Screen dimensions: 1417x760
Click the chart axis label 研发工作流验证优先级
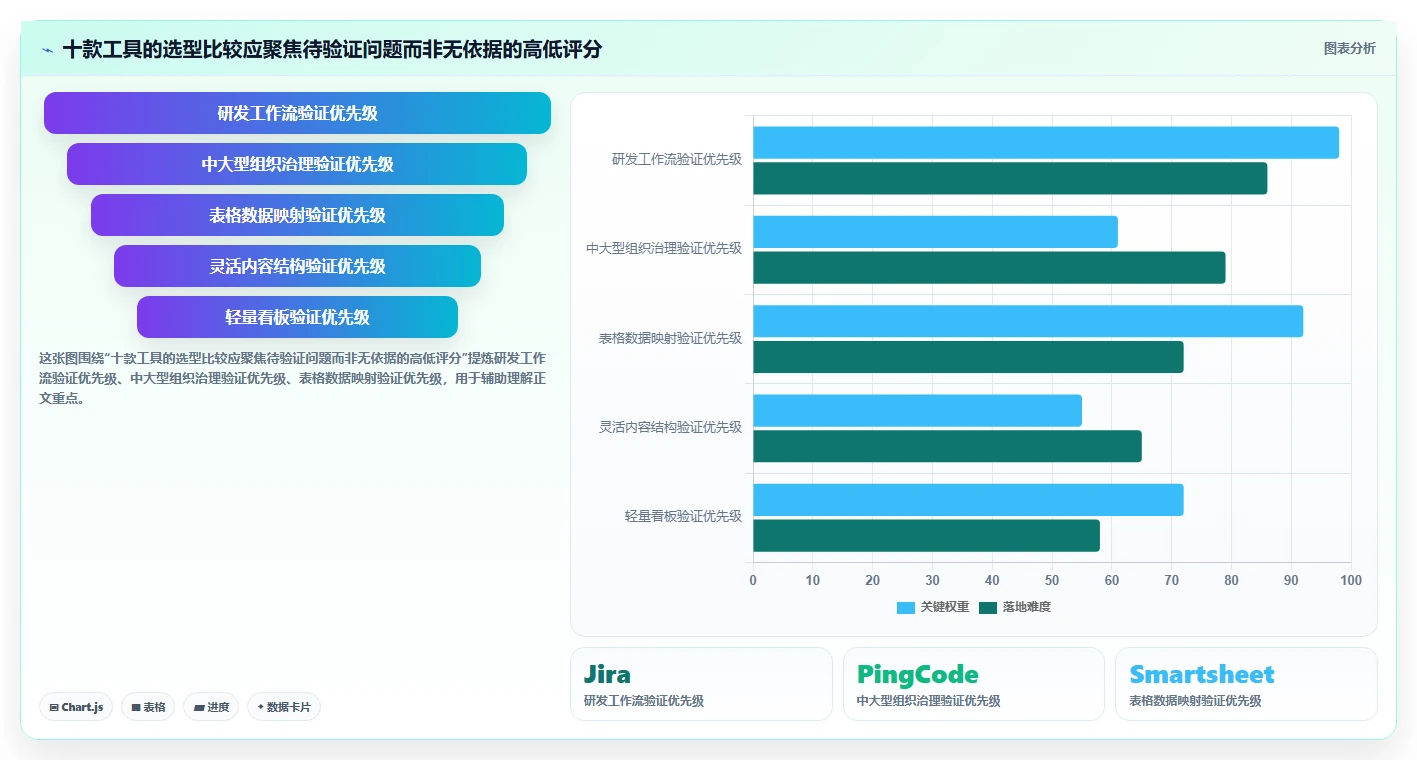pos(677,159)
